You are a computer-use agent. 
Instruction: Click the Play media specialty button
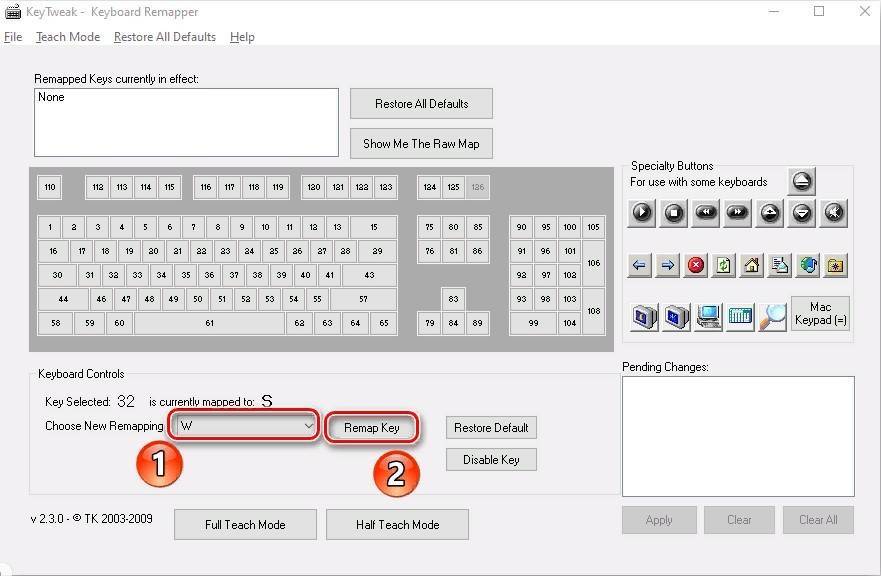pyautogui.click(x=642, y=212)
